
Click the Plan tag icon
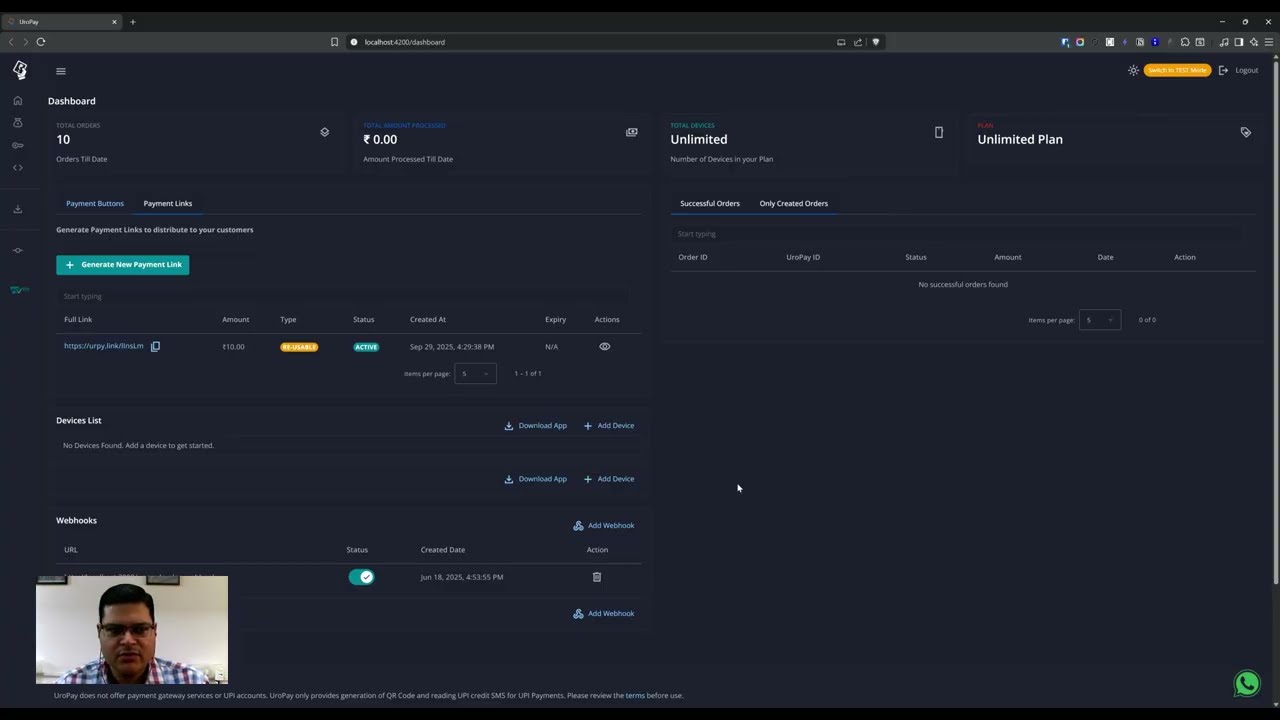click(1246, 132)
